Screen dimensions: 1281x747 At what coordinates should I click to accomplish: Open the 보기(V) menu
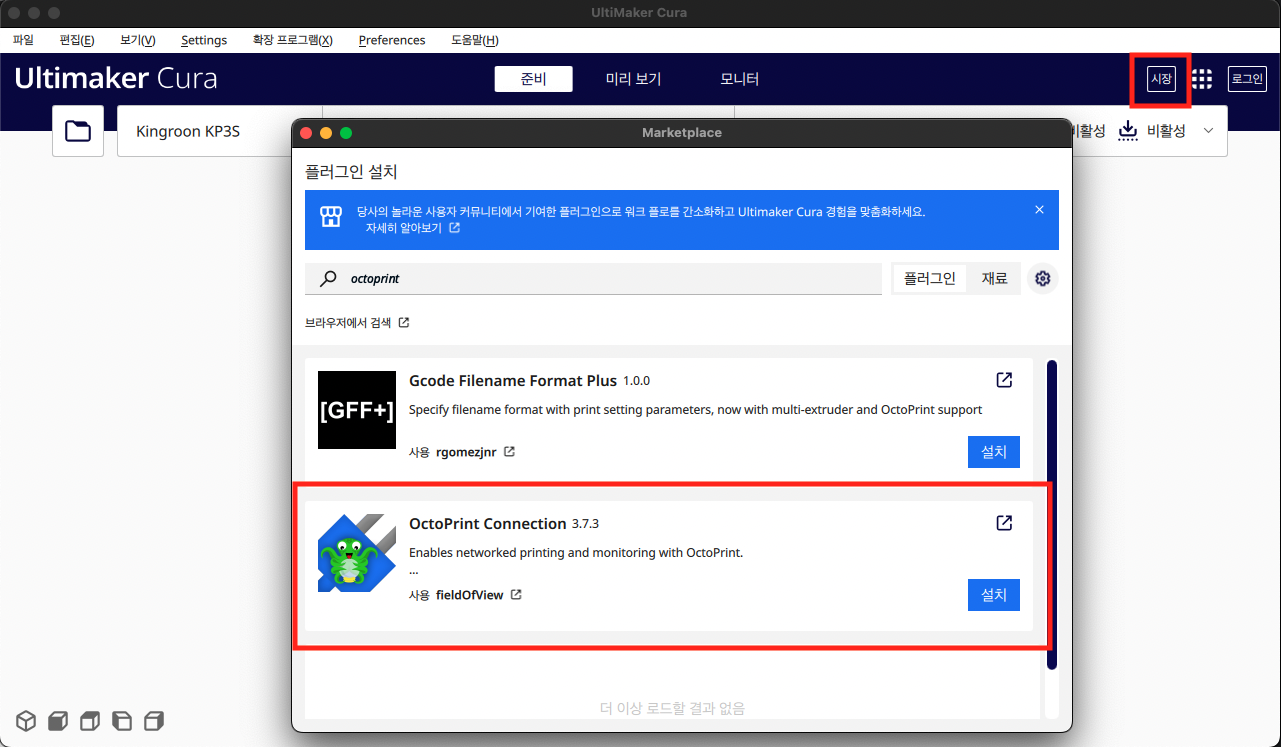coord(138,40)
